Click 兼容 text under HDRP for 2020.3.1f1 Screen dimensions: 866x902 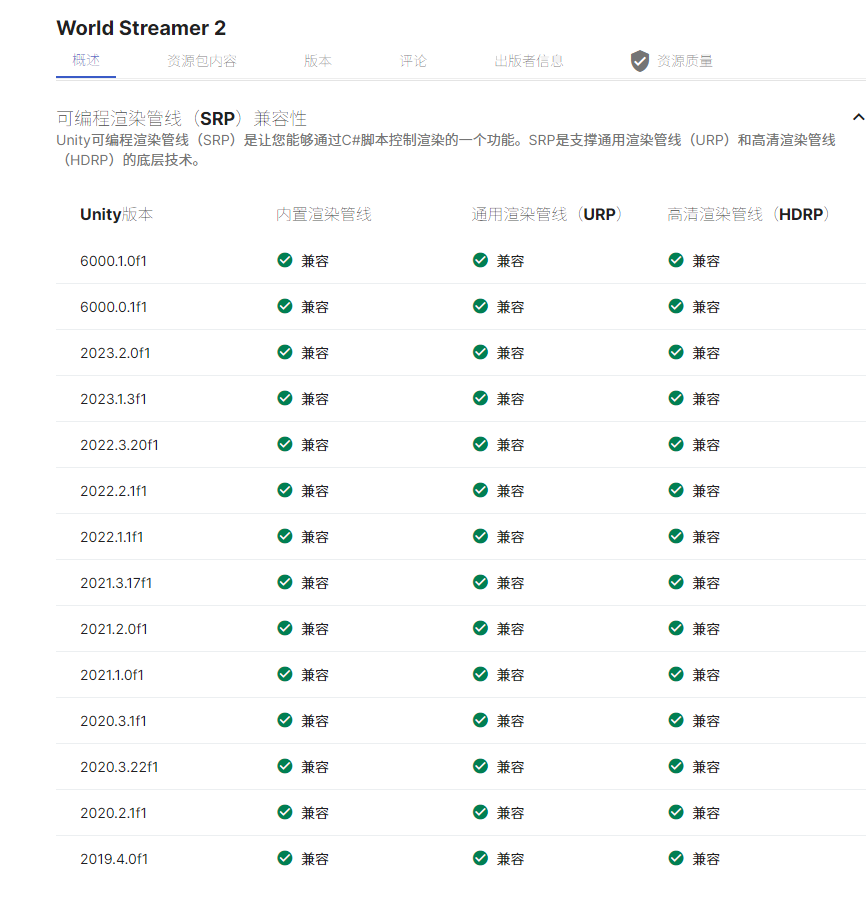[x=706, y=721]
